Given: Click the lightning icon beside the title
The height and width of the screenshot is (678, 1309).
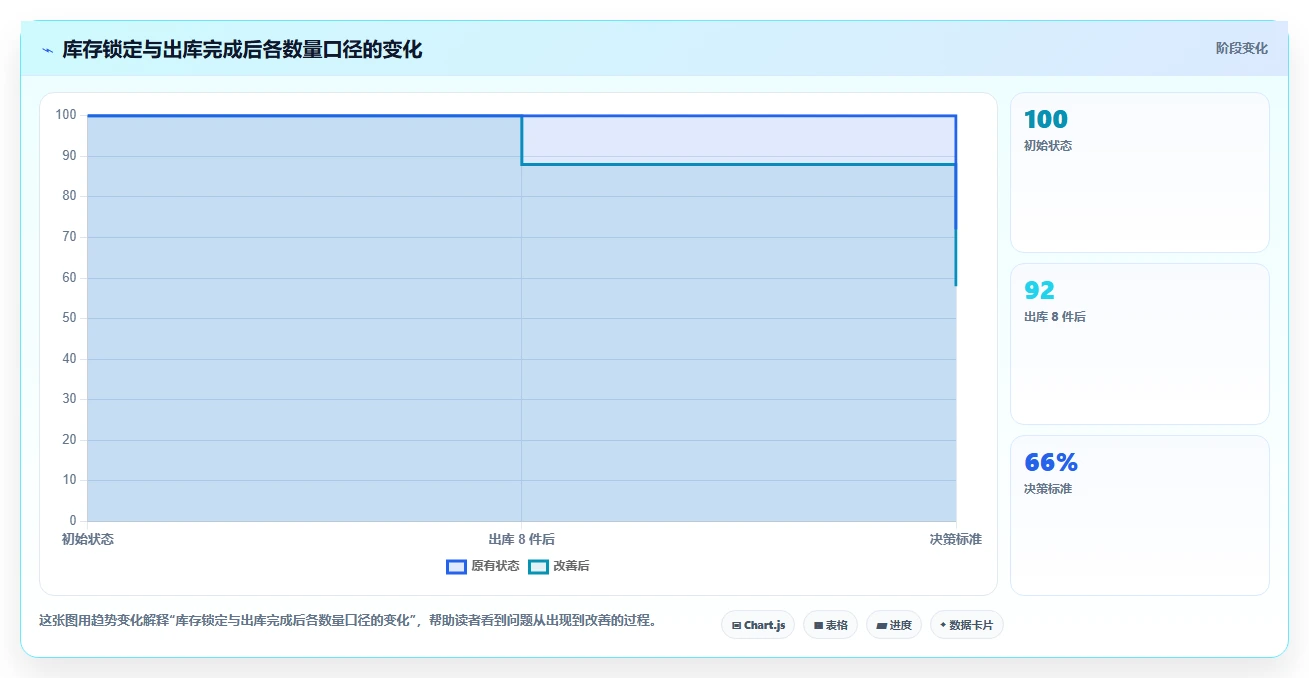Looking at the screenshot, I should [47, 50].
